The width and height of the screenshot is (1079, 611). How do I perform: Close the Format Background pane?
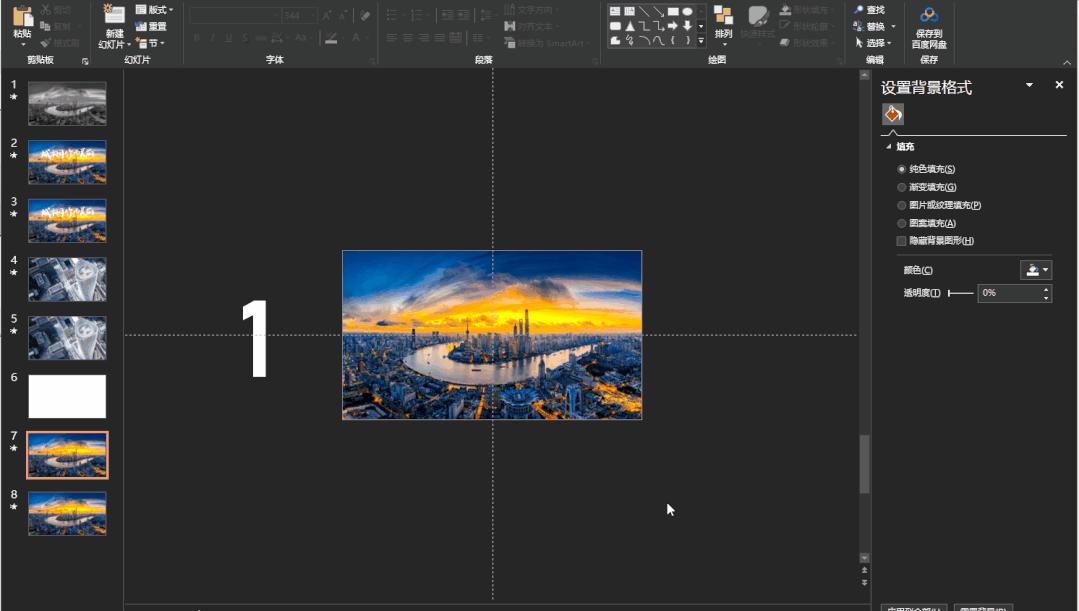pyautogui.click(x=1059, y=86)
